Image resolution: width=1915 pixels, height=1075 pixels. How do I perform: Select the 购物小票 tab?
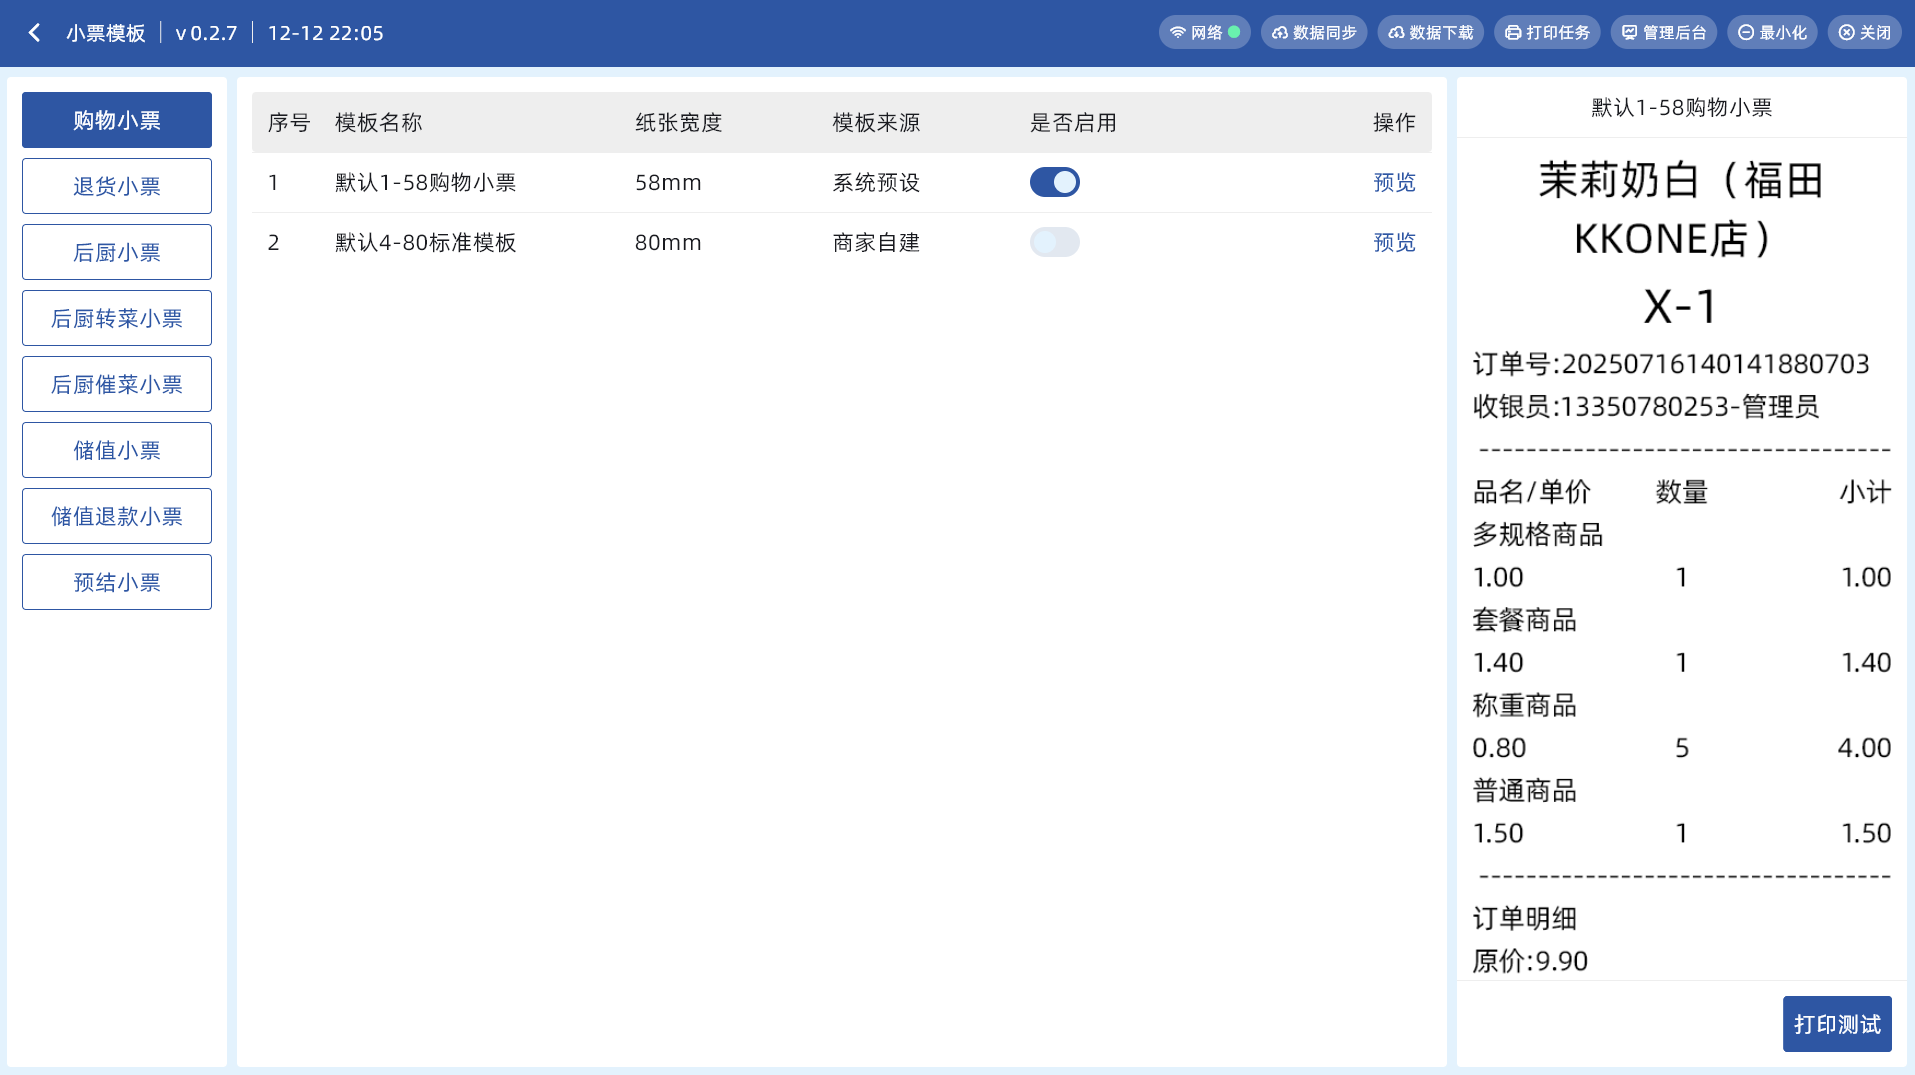point(117,120)
